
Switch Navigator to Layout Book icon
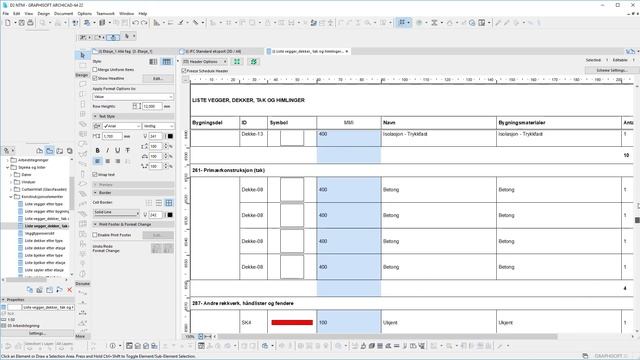[60, 151]
